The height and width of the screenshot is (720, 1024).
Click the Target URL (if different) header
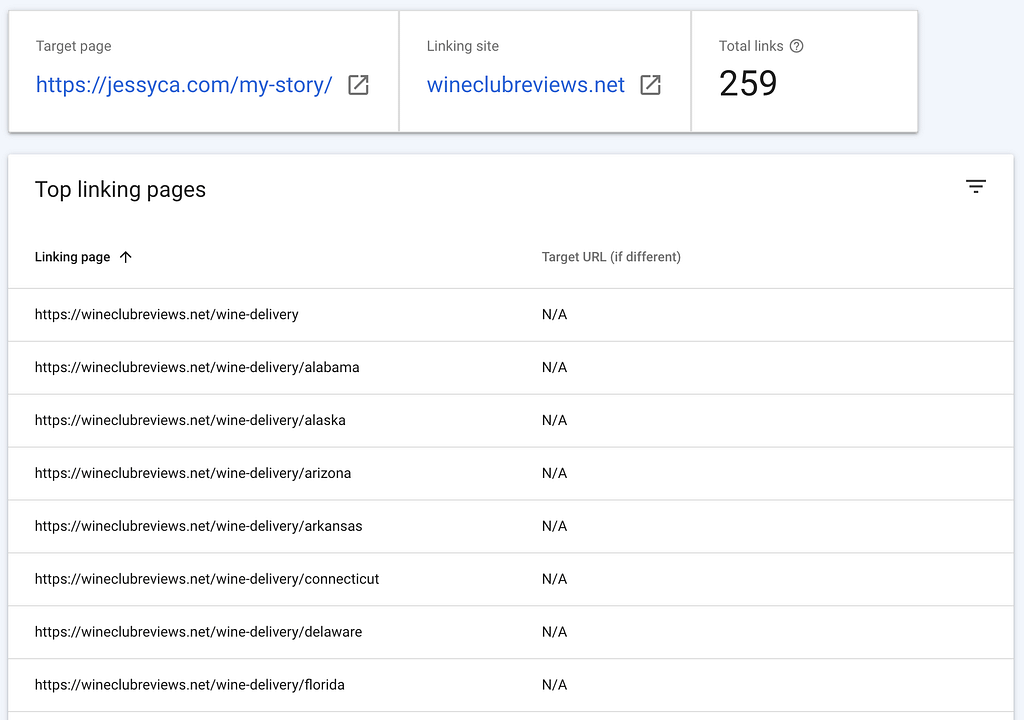pyautogui.click(x=611, y=257)
